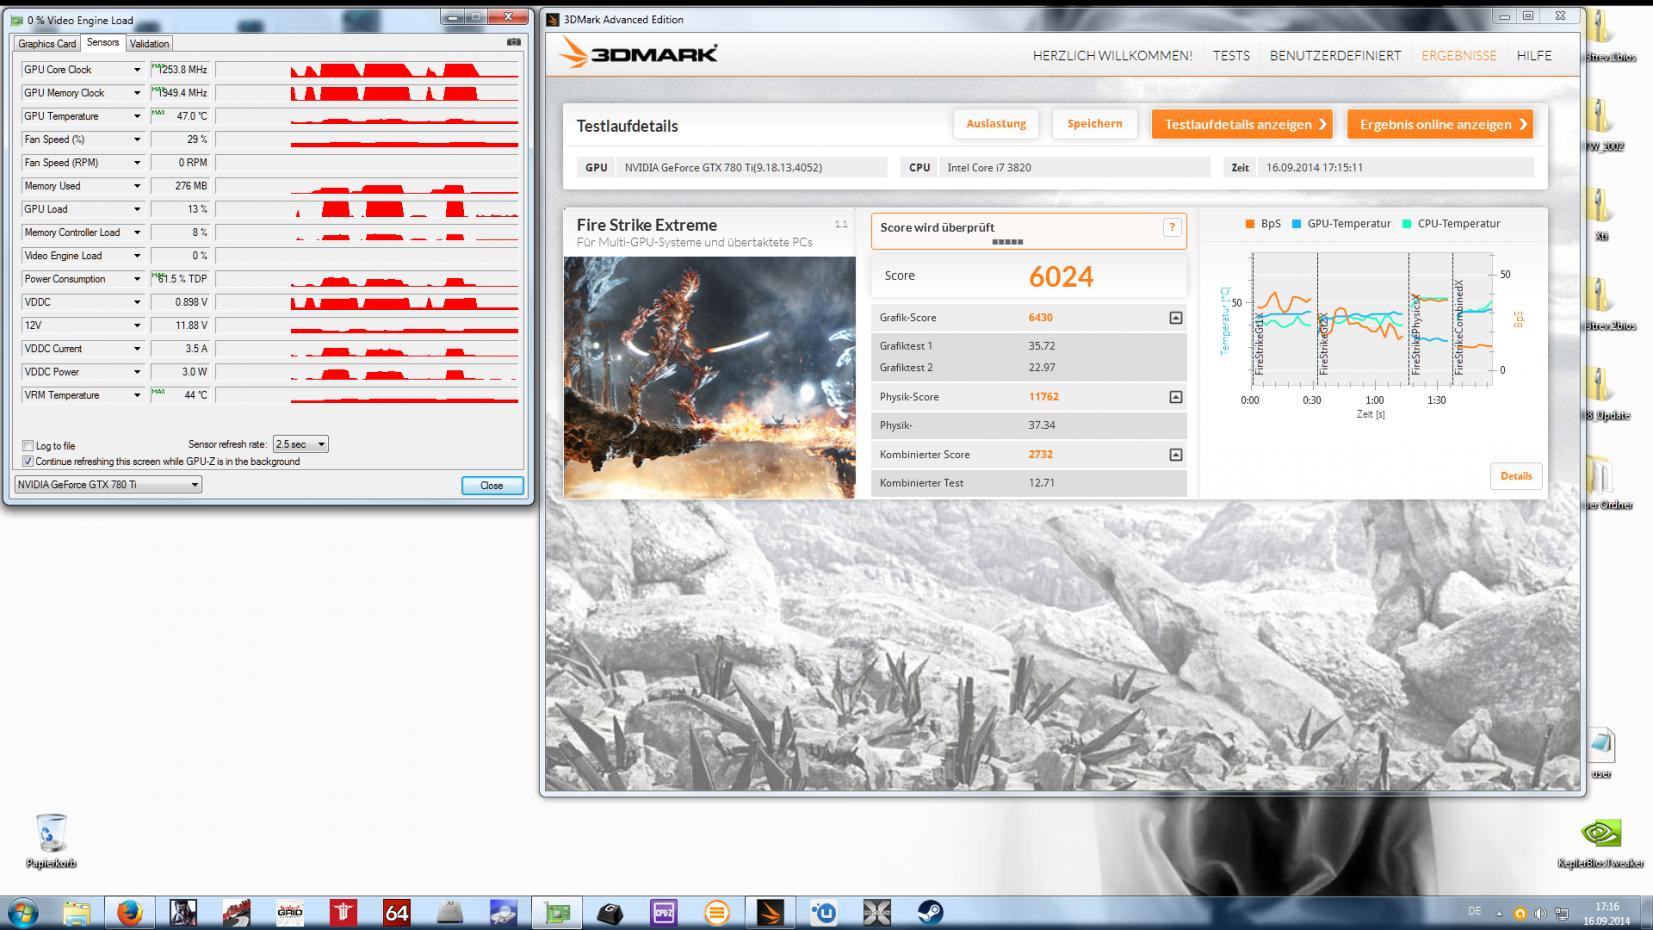The width and height of the screenshot is (1653, 930).
Task: Click the GPU Core Clock reading 1253.8 MHz
Action: click(180, 70)
